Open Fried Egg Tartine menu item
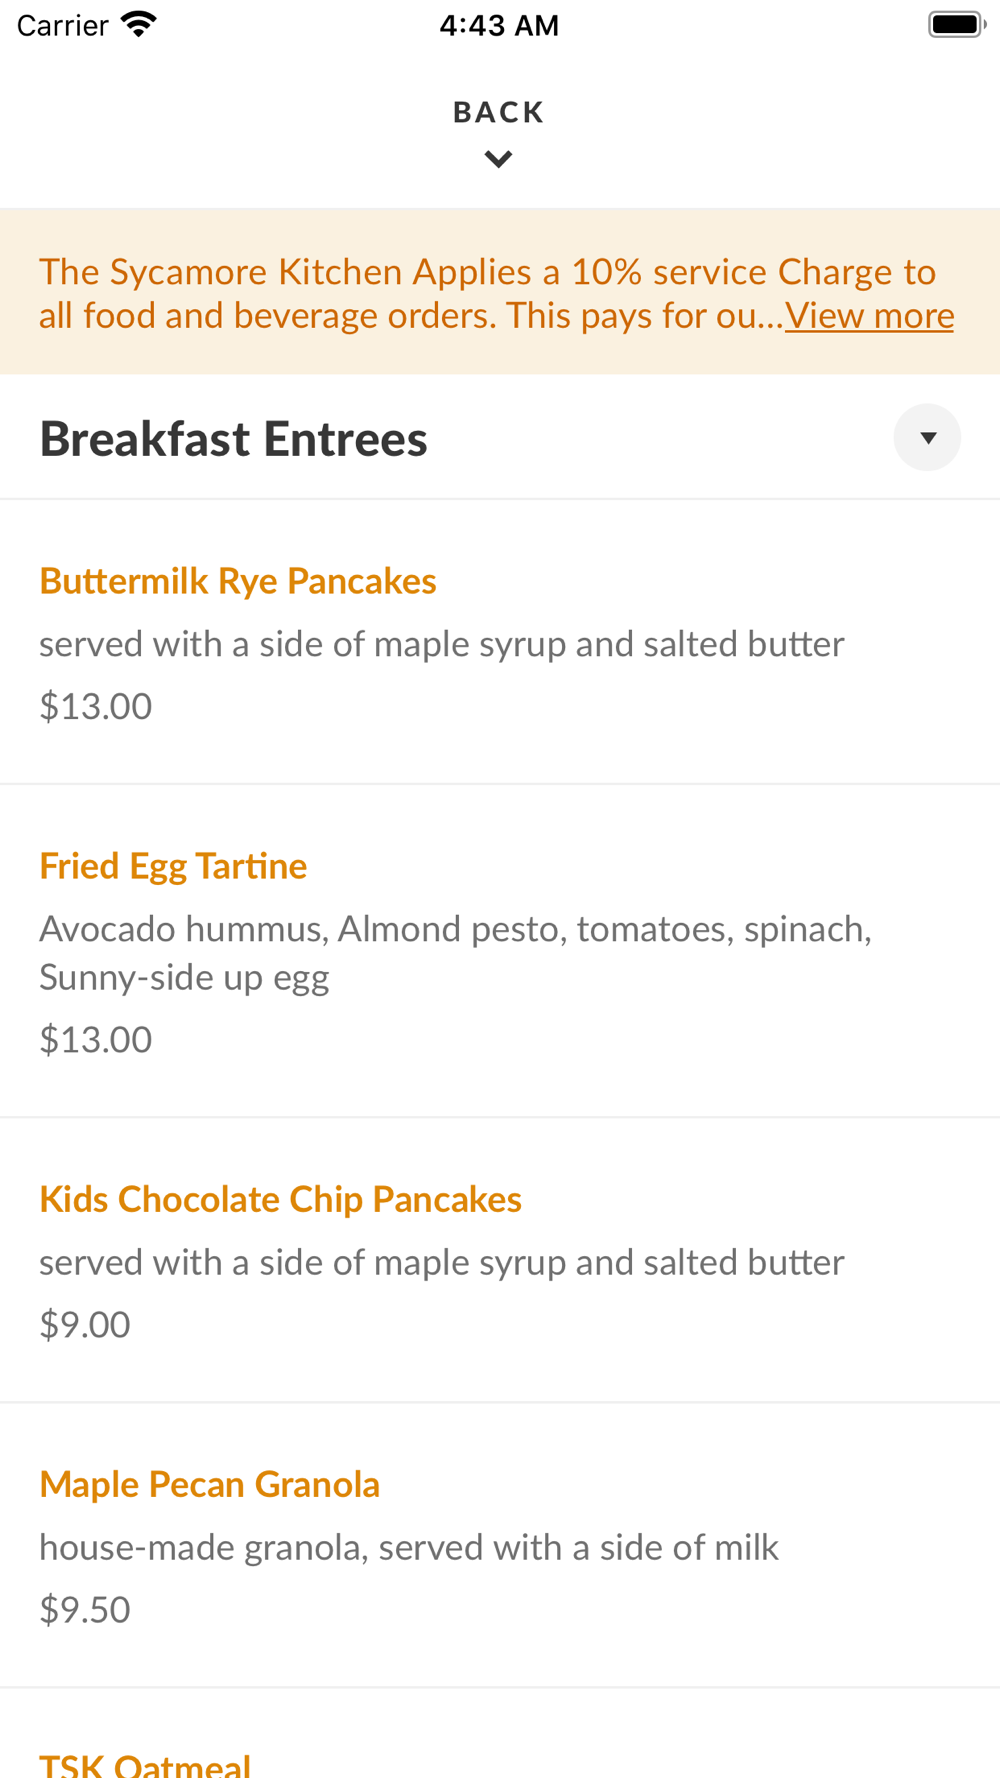 pos(173,866)
